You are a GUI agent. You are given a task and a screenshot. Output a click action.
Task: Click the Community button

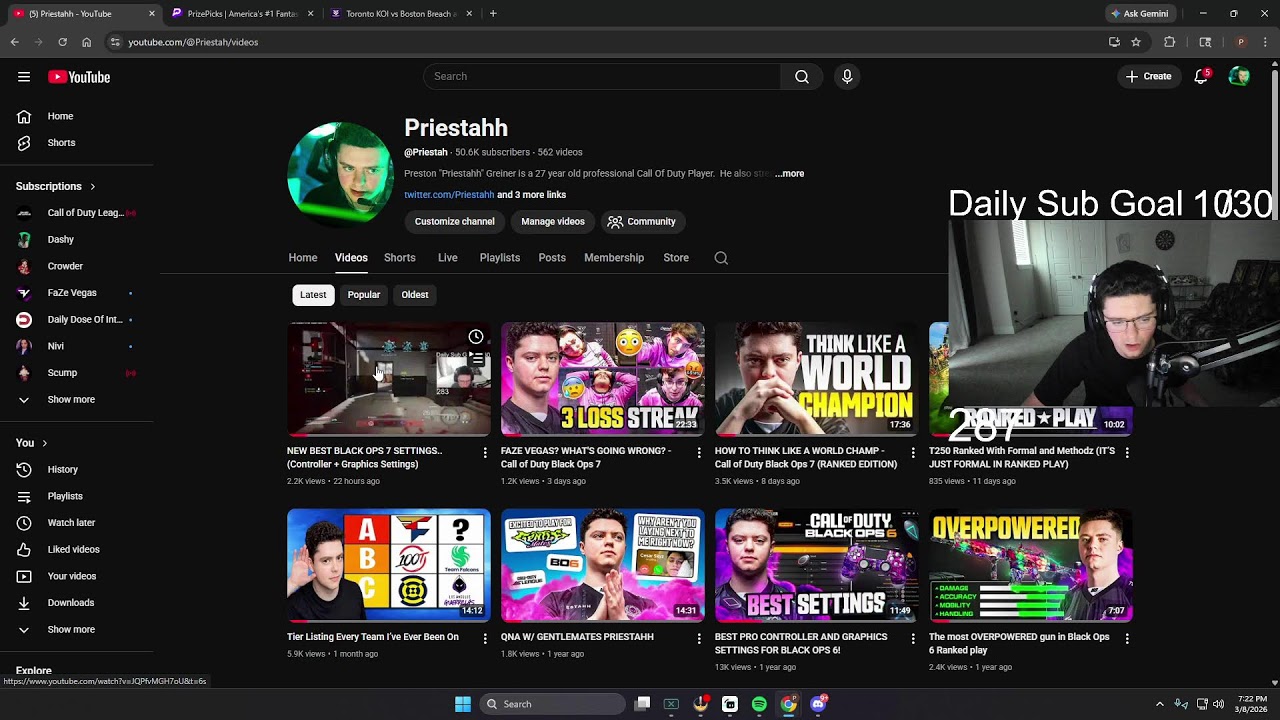(642, 222)
